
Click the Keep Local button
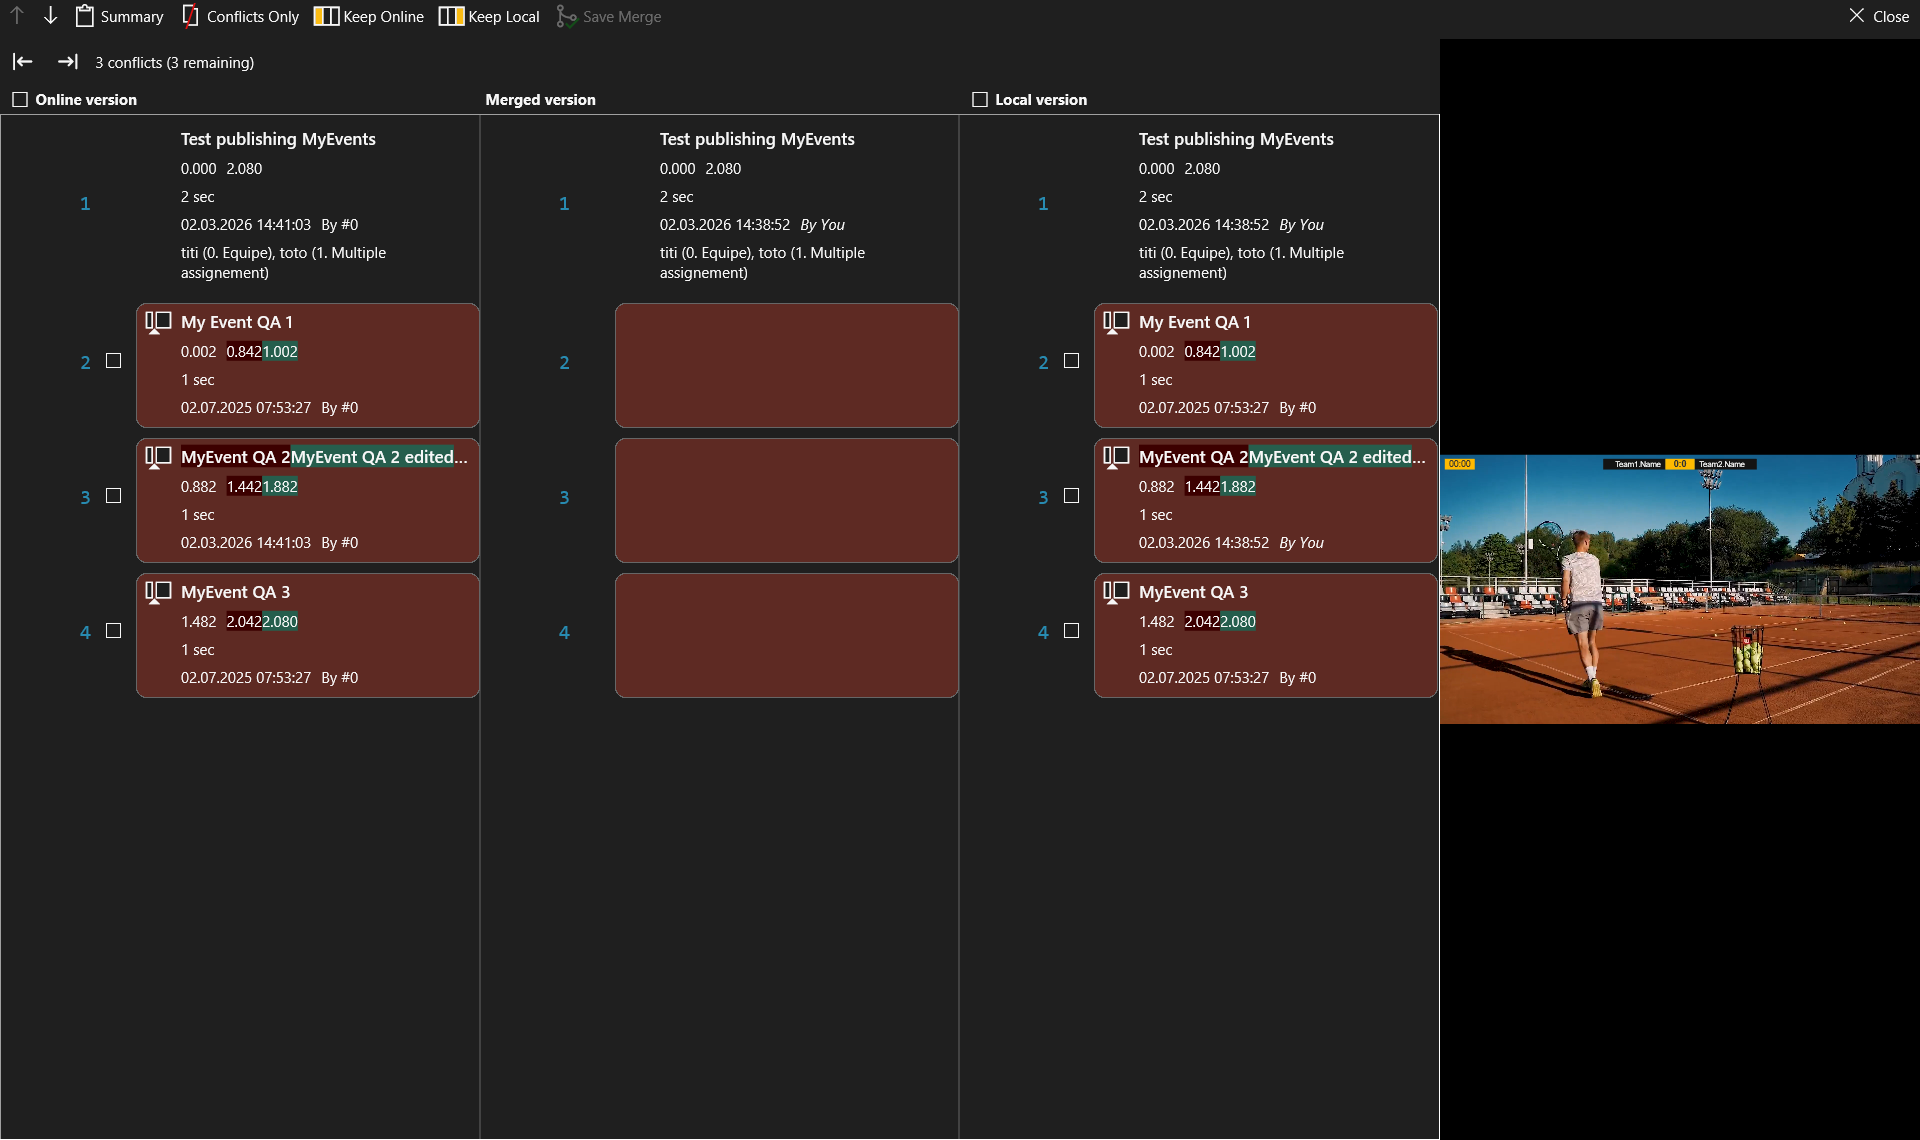[489, 16]
